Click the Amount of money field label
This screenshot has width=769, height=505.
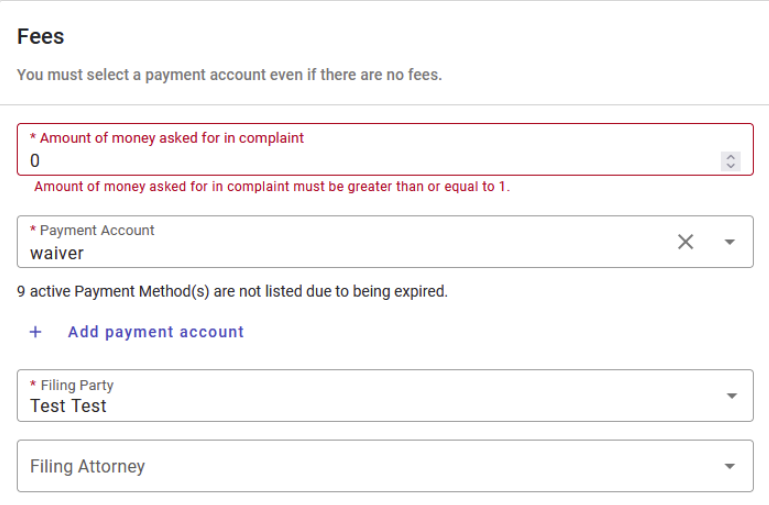point(171,138)
